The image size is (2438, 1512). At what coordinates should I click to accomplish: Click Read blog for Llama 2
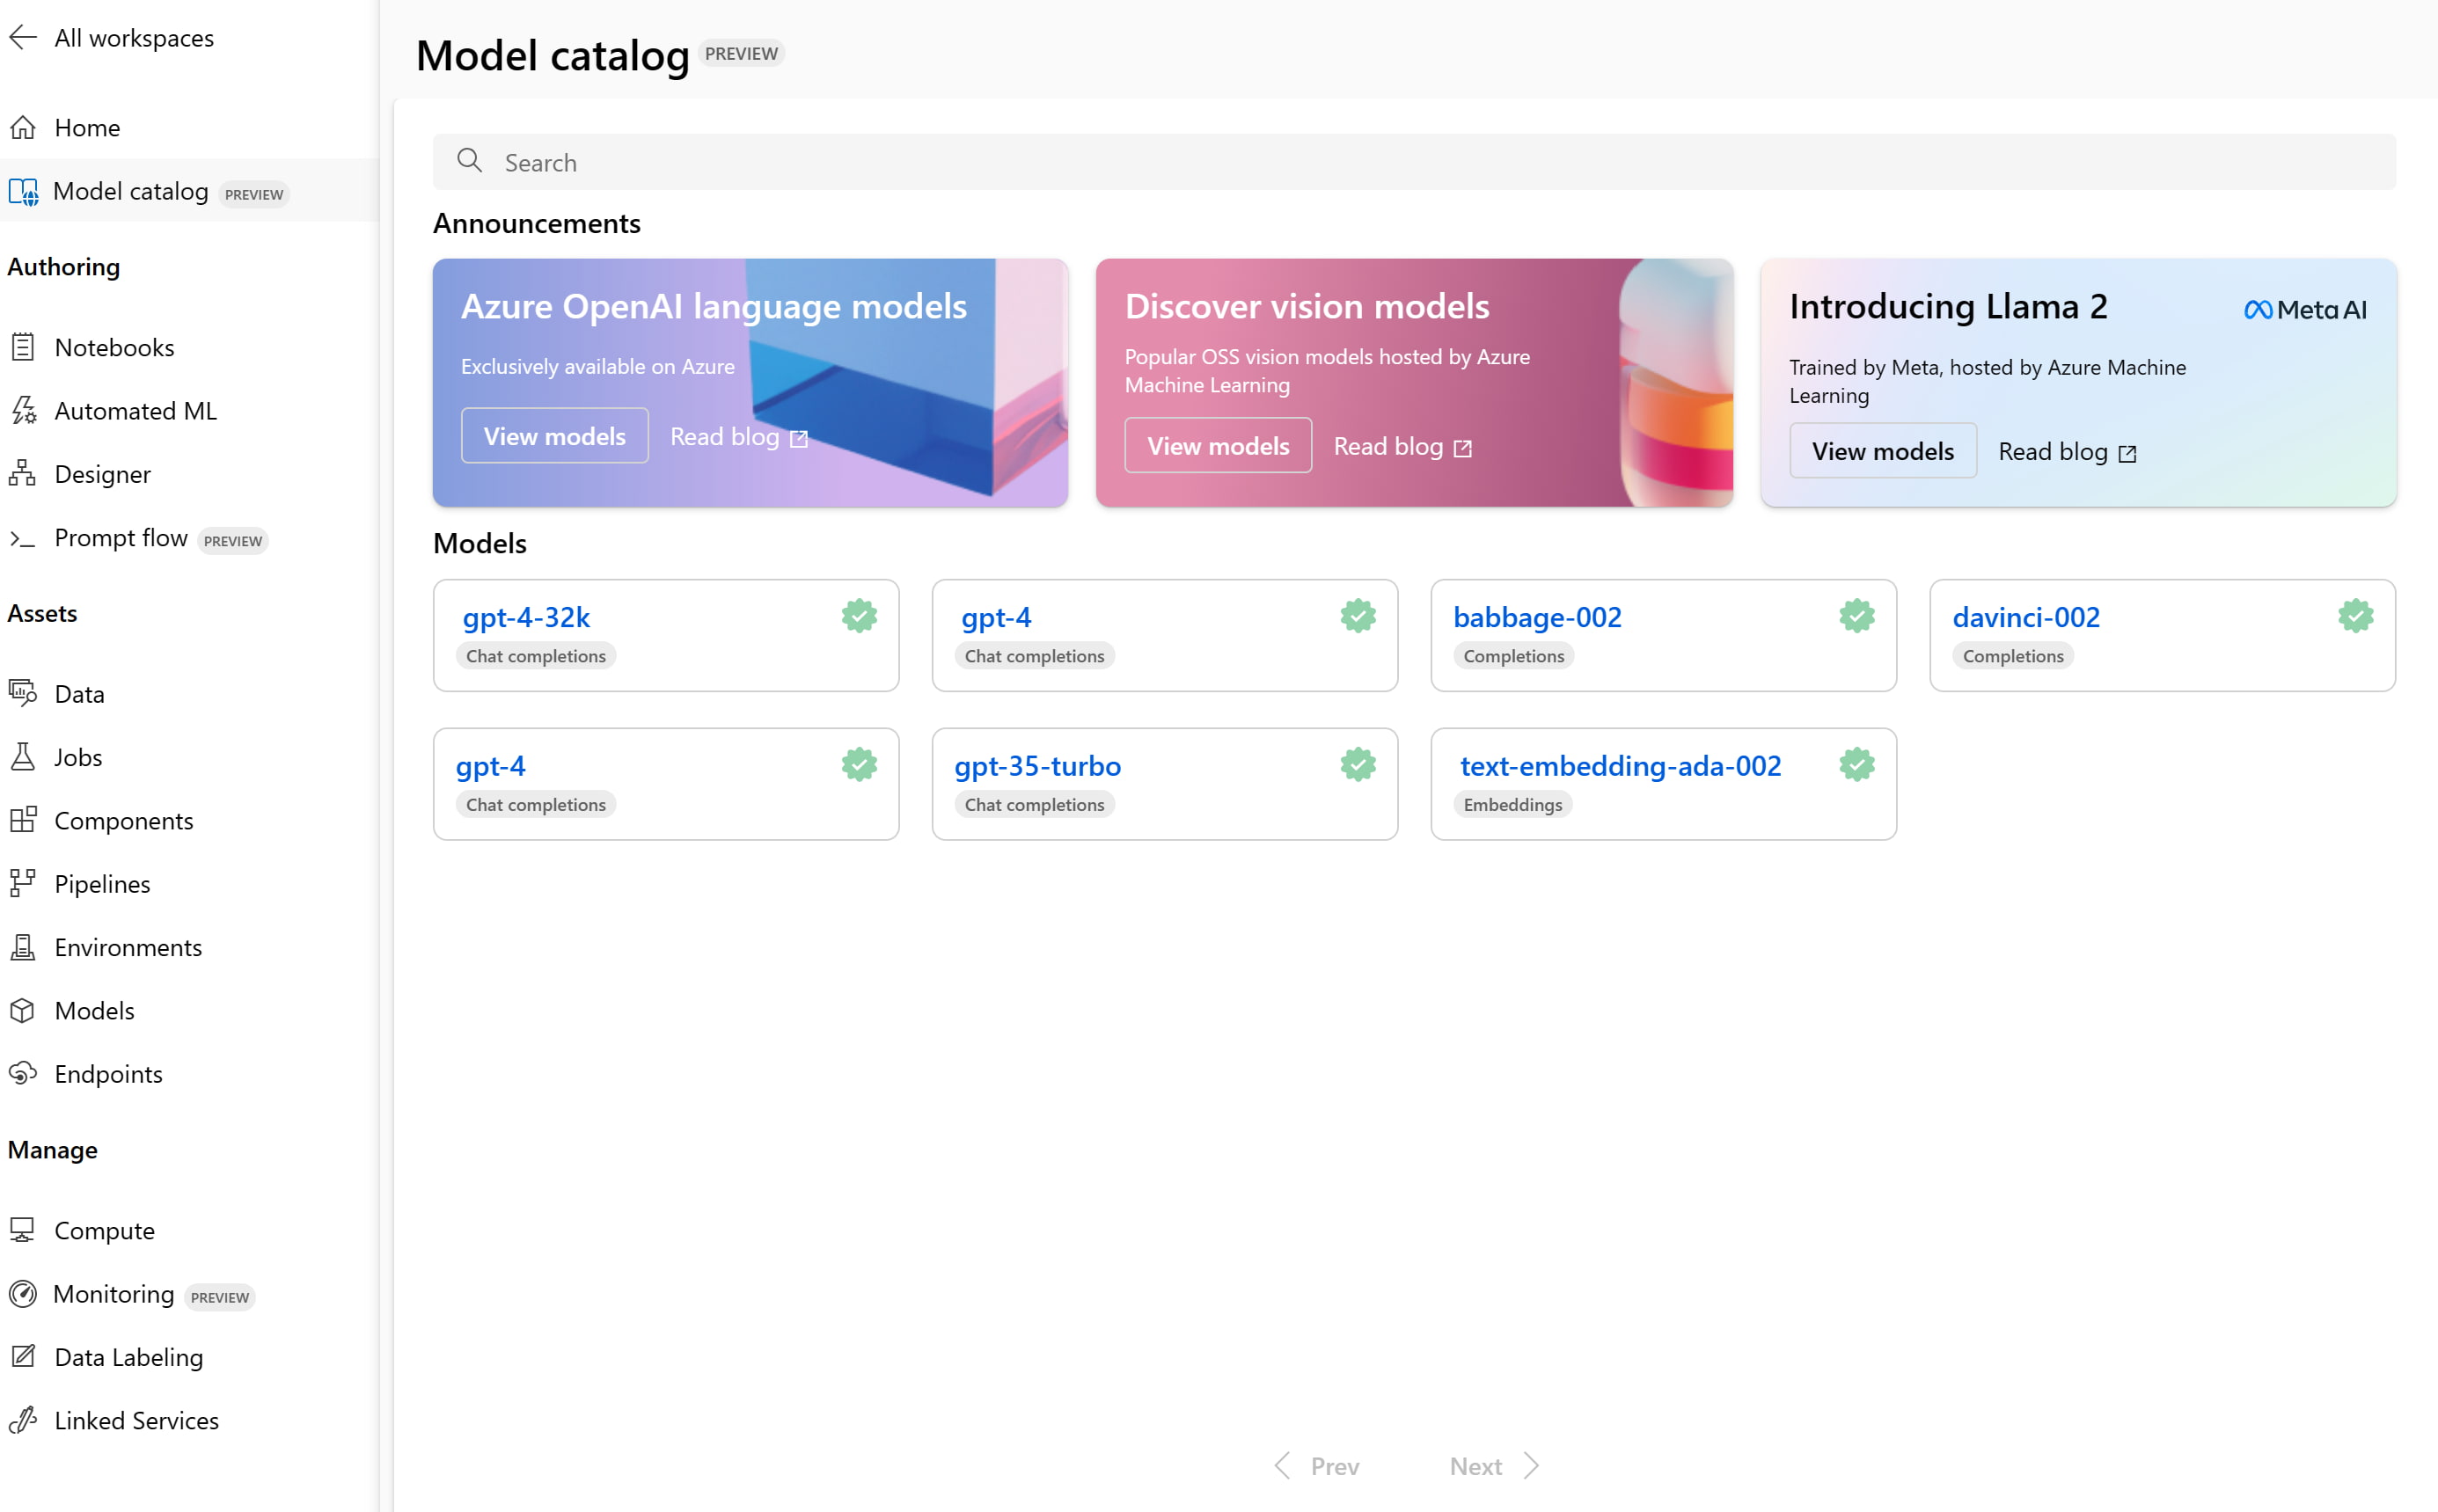point(2067,451)
